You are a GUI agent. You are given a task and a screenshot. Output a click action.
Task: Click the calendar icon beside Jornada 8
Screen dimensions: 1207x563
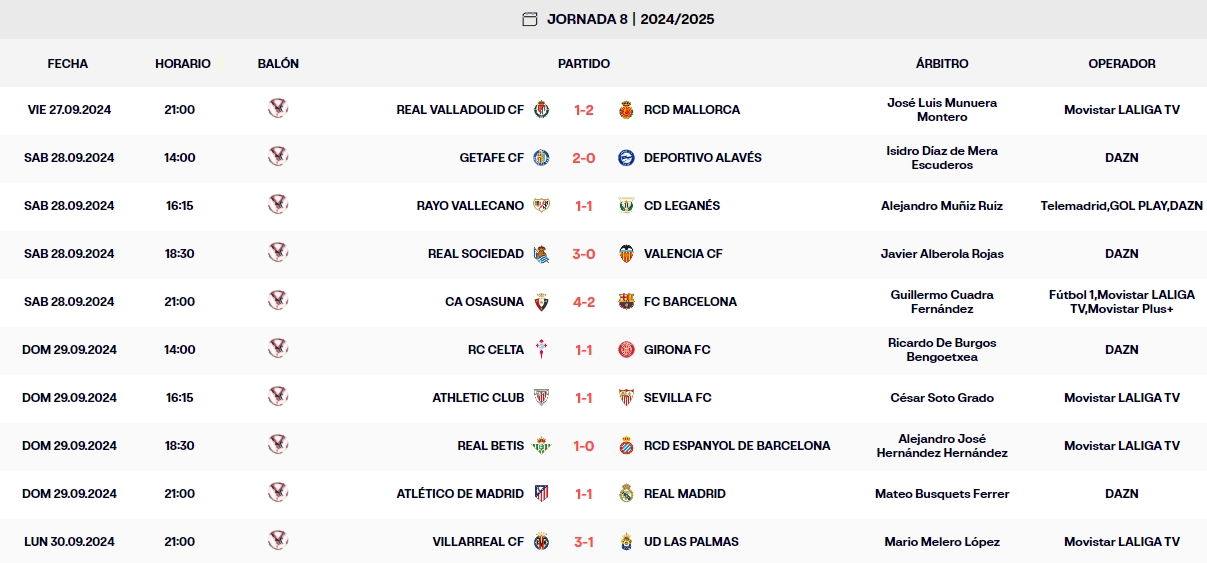530,19
